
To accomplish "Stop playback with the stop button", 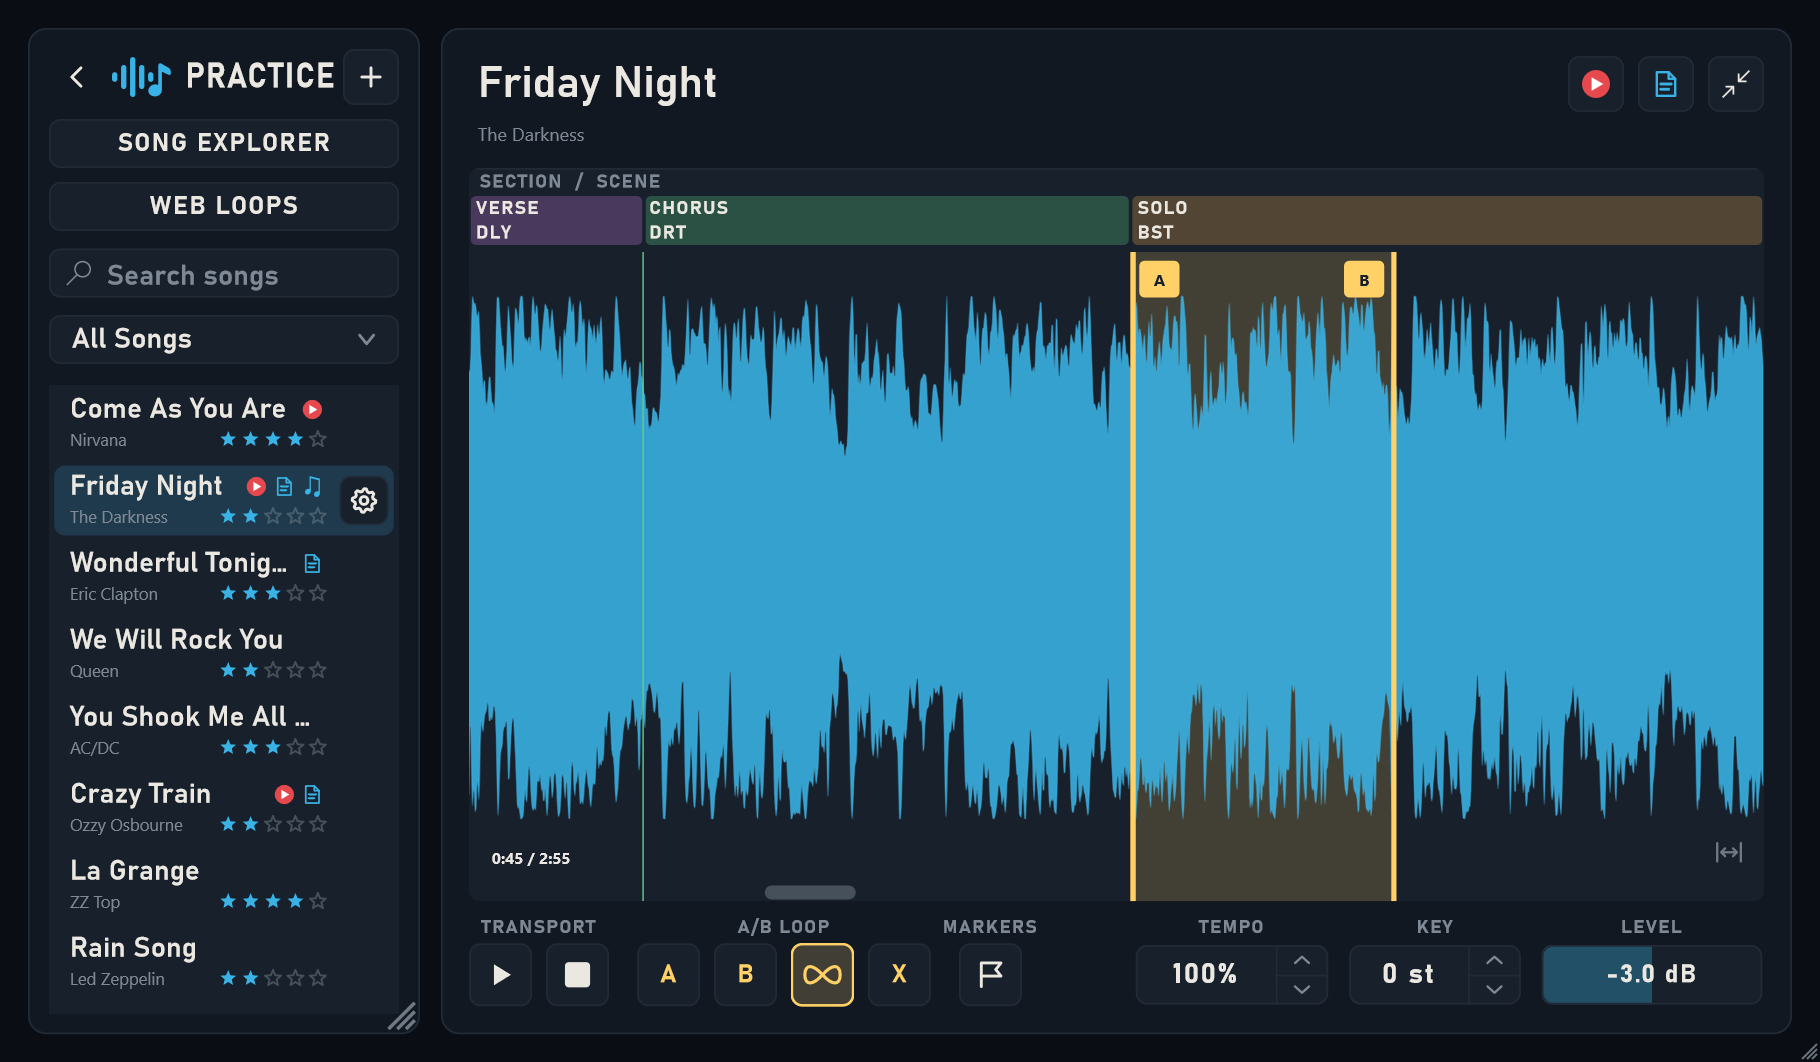I will 578,974.
